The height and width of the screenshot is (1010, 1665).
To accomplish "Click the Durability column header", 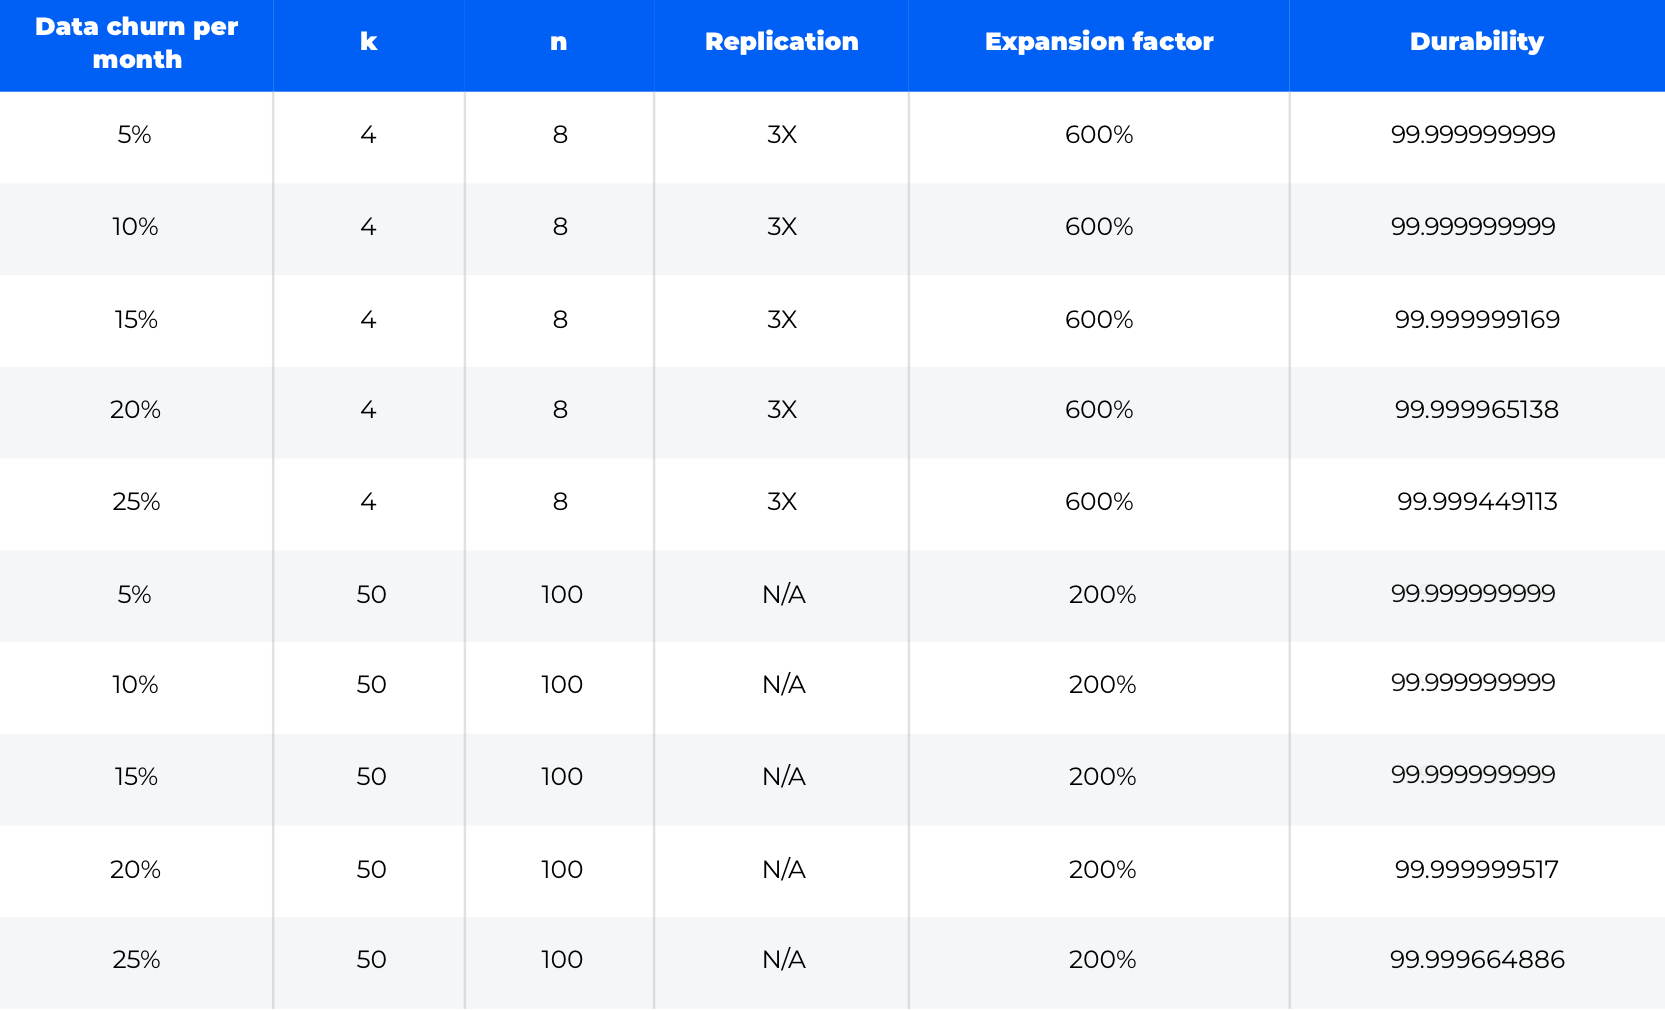I will click(x=1476, y=42).
